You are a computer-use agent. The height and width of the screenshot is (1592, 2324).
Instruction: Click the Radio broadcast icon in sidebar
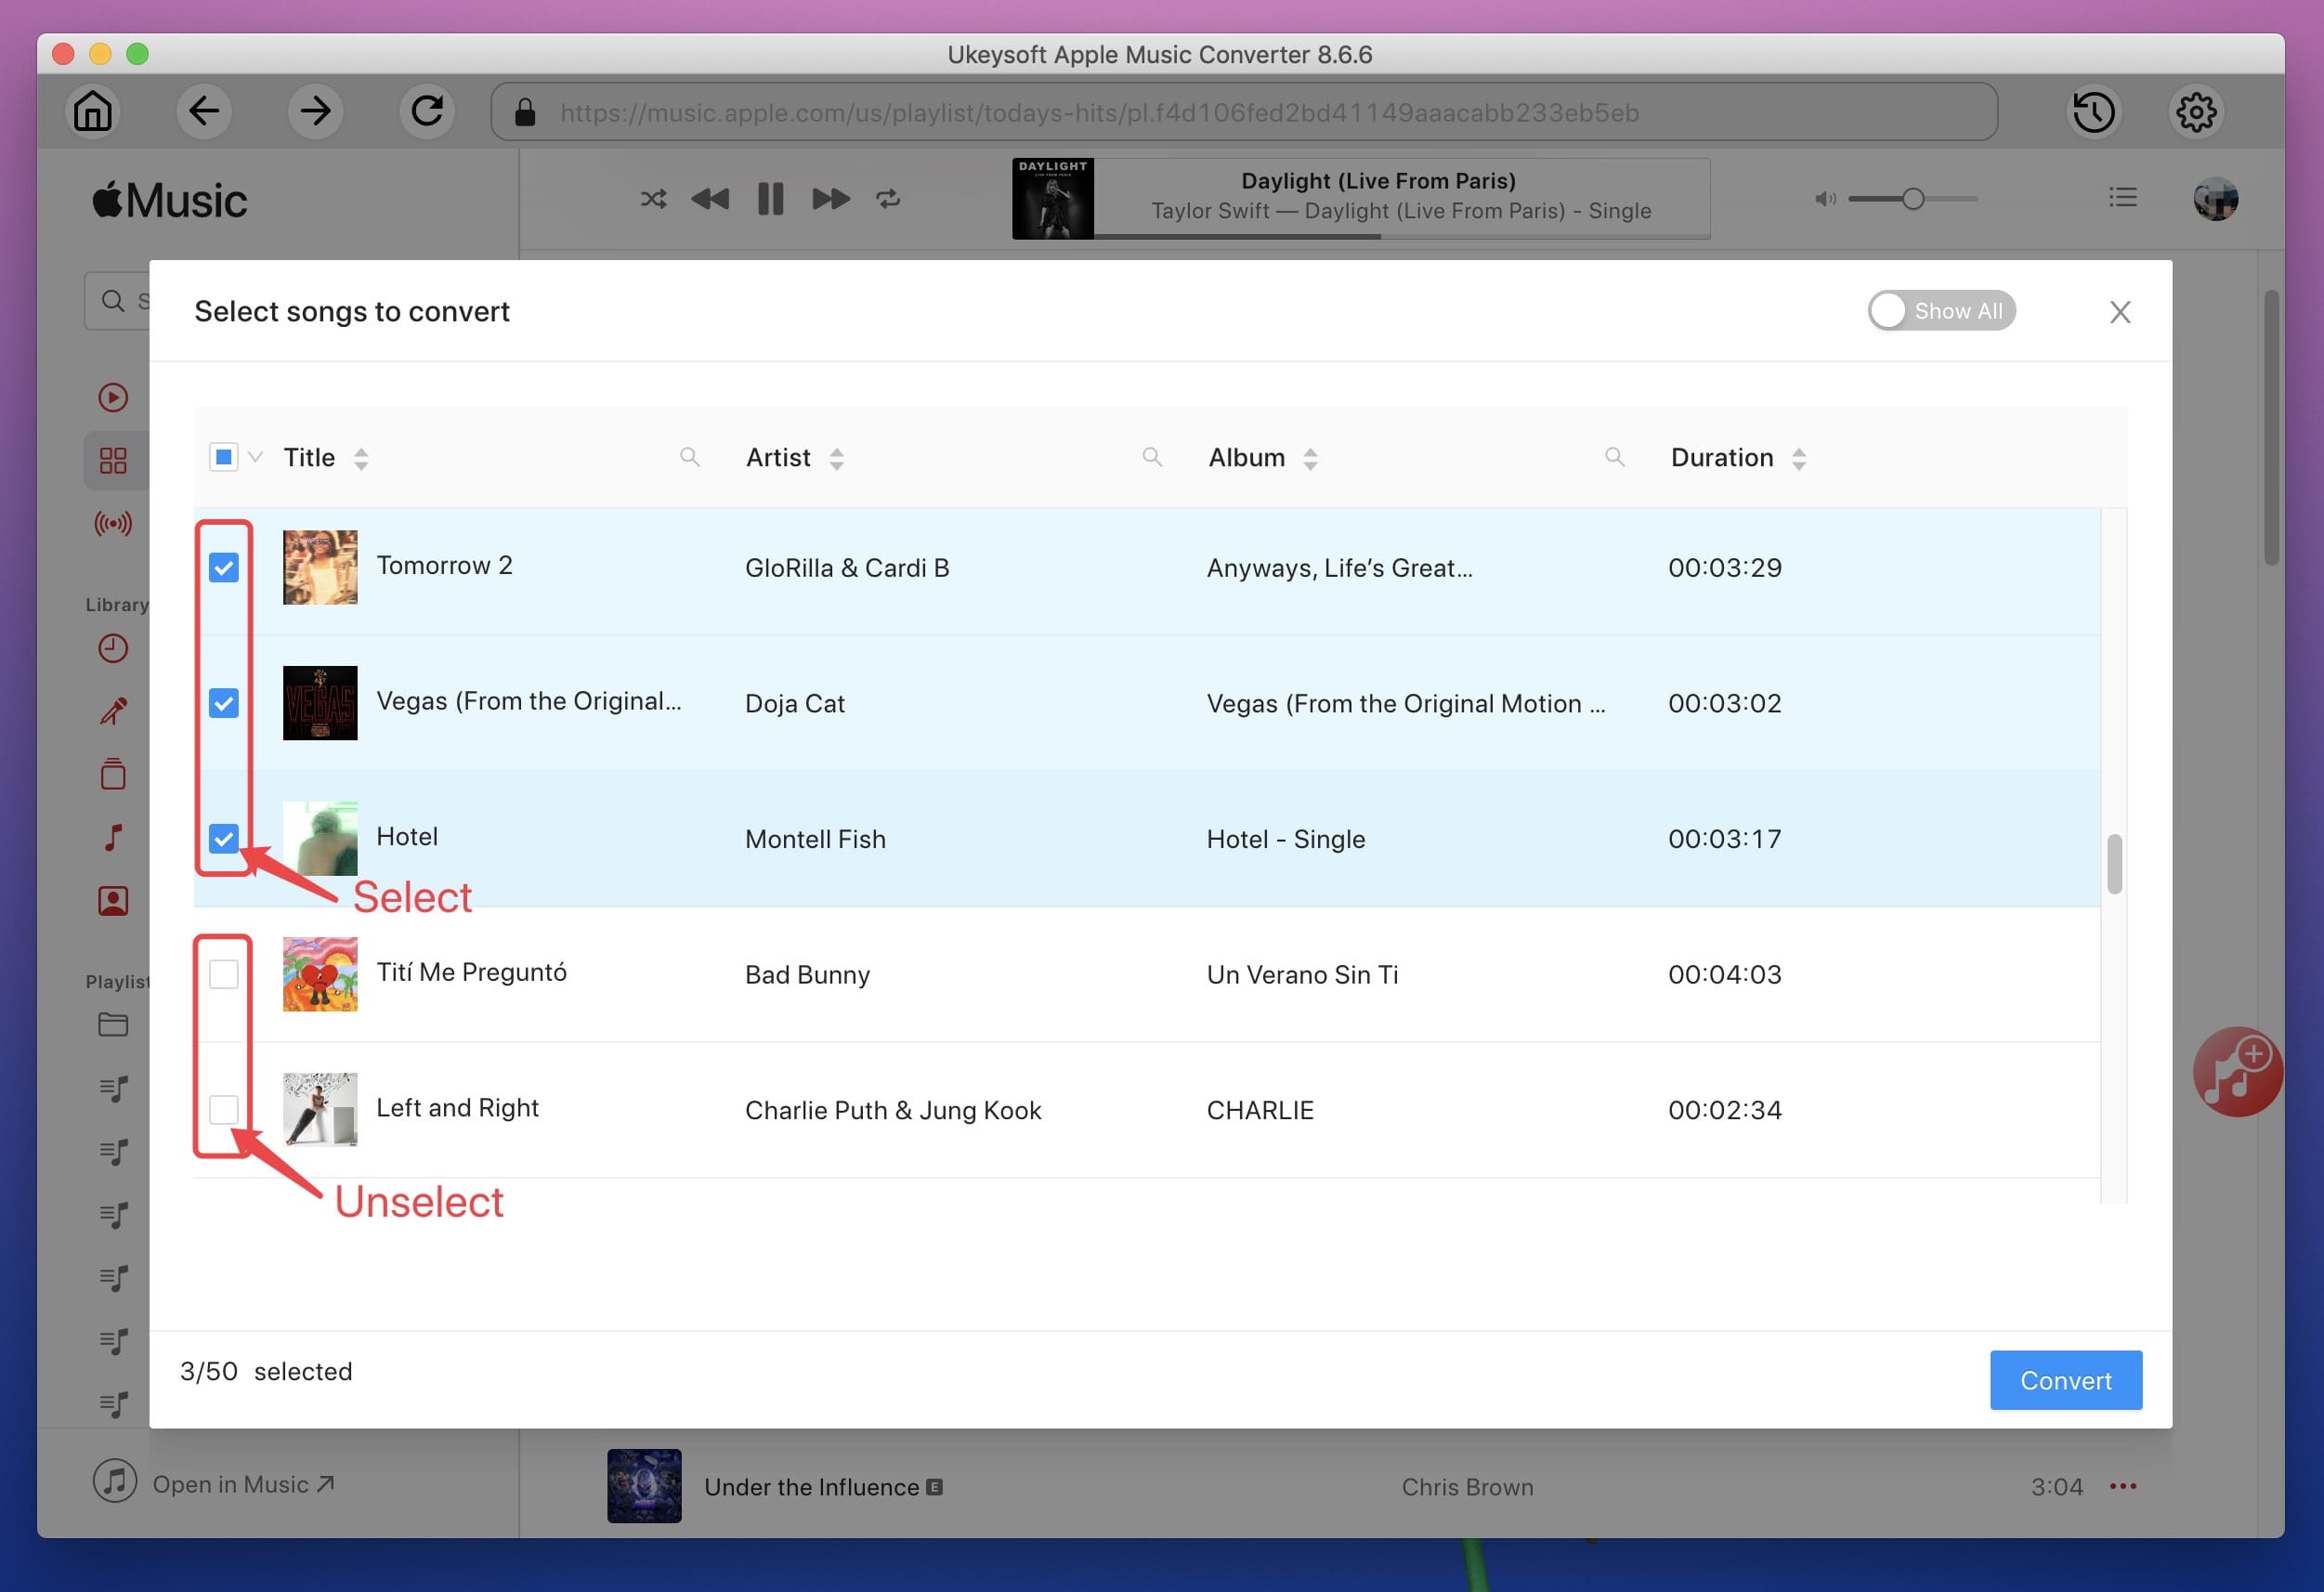[113, 522]
